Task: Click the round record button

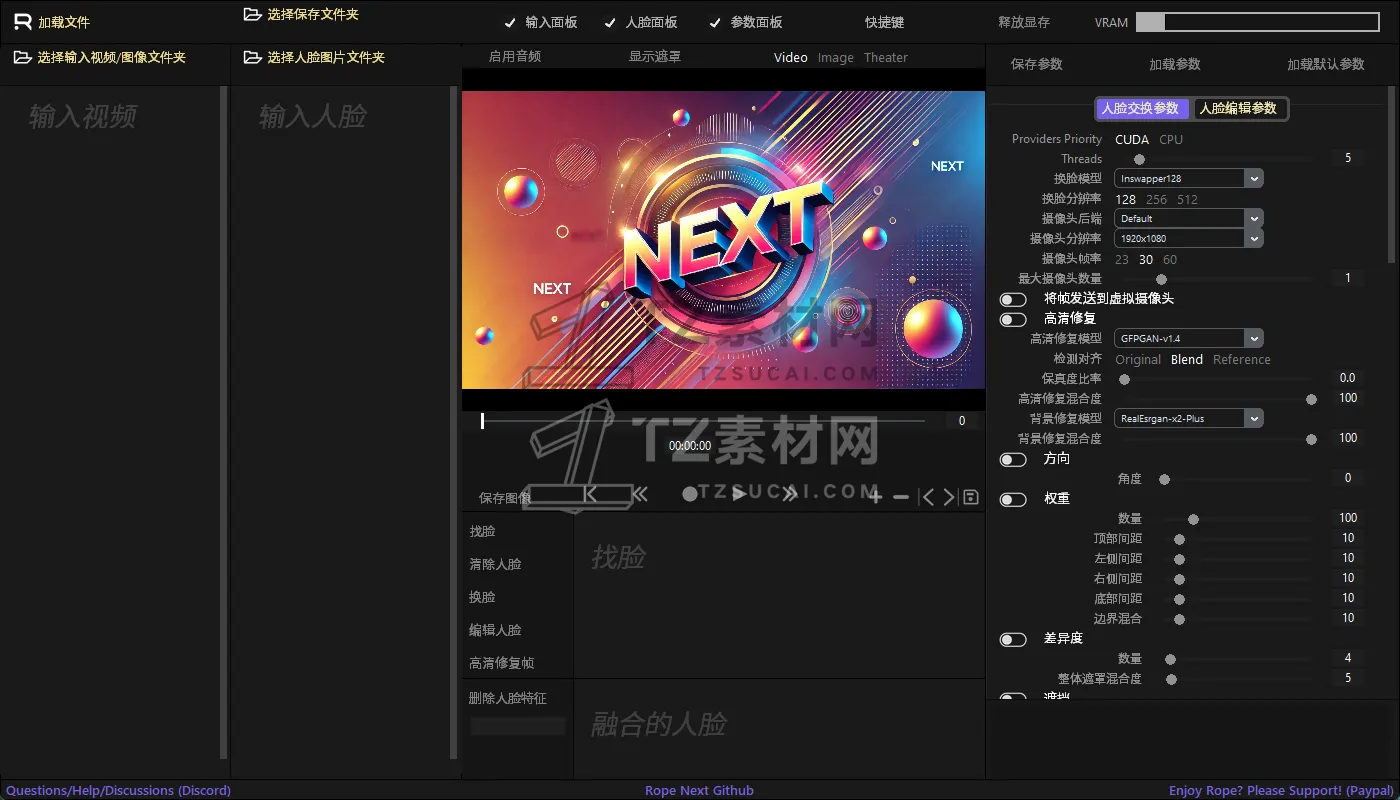Action: pyautogui.click(x=689, y=493)
